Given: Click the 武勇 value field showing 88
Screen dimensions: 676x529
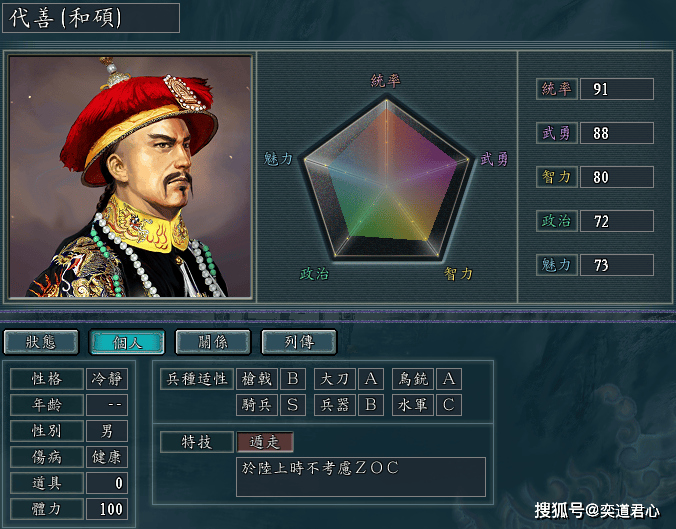Looking at the screenshot, I should (x=617, y=133).
